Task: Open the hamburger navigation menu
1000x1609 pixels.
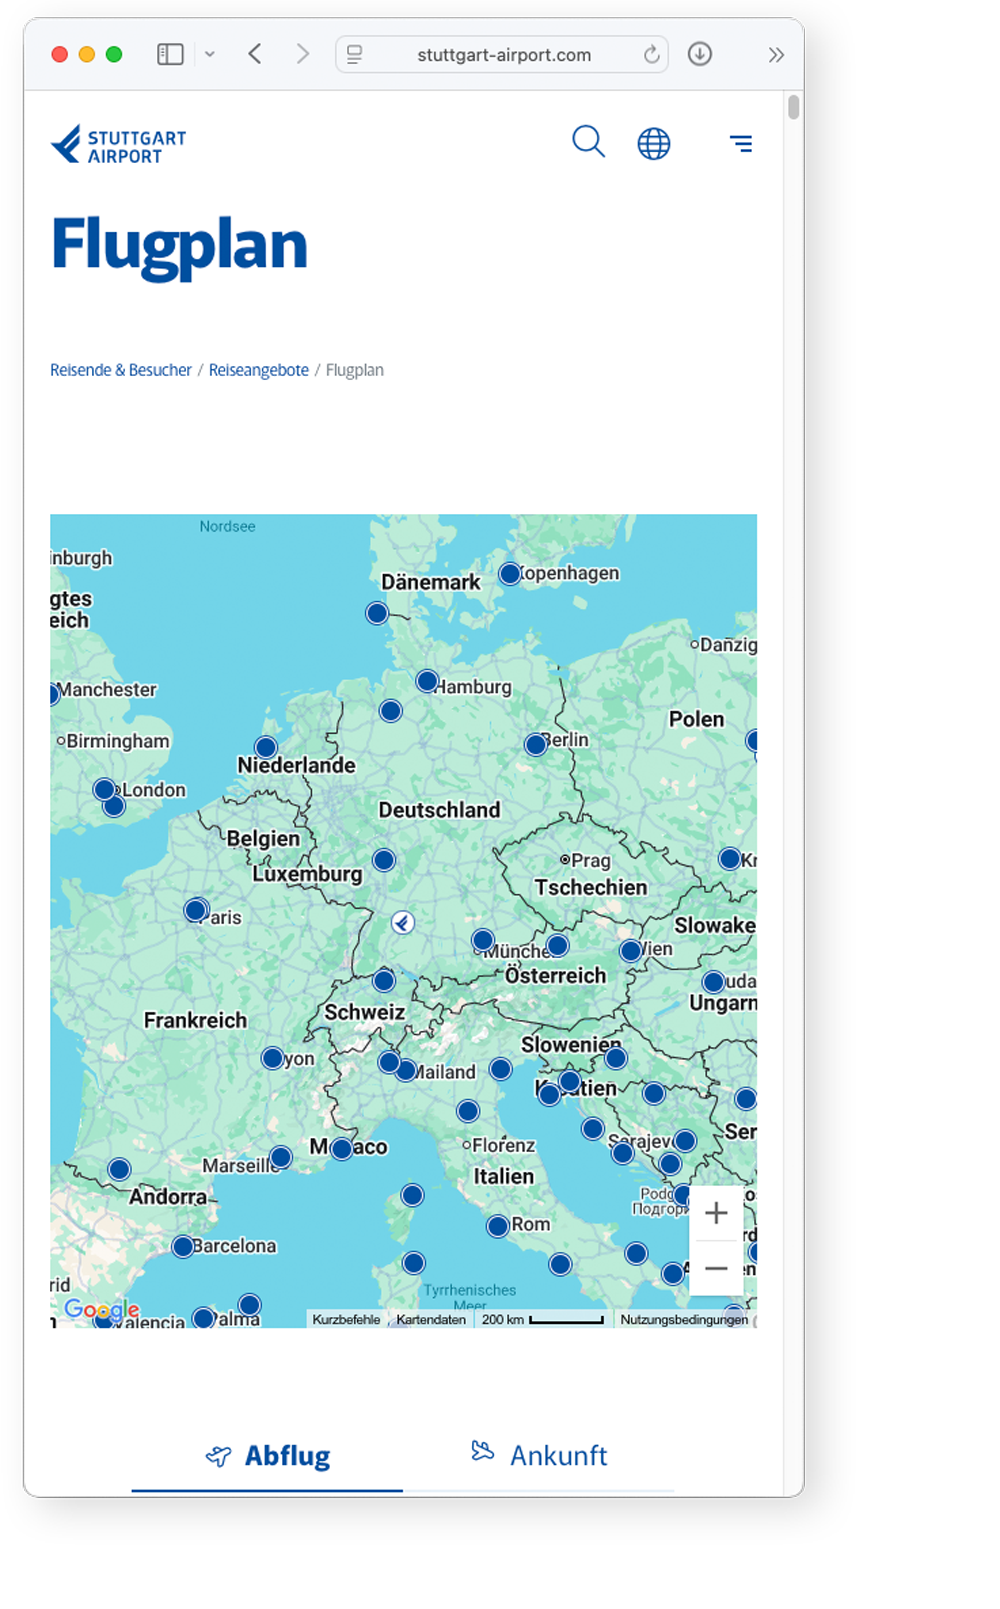Action: tap(741, 144)
